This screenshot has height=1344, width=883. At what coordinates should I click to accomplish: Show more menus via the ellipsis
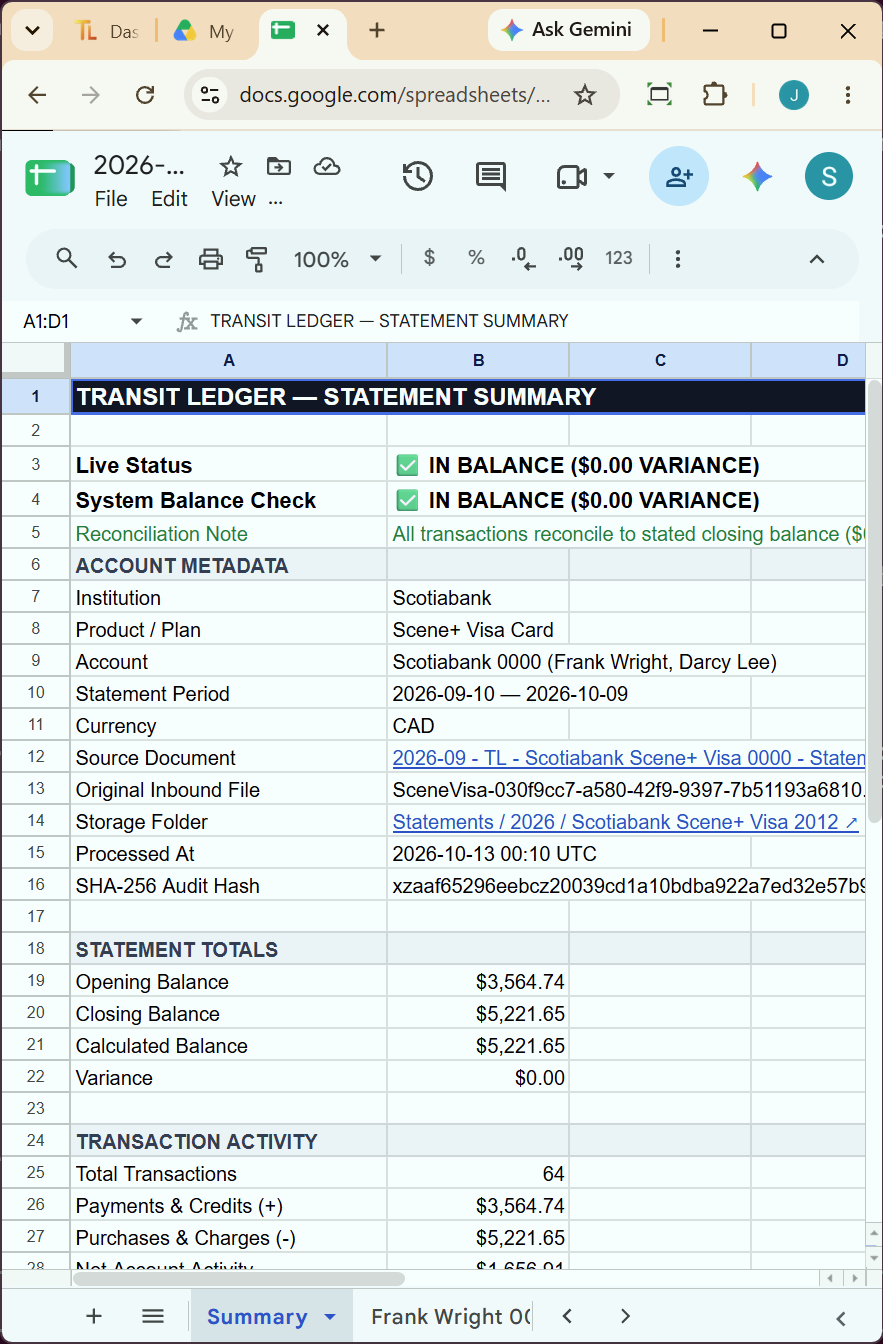click(276, 199)
